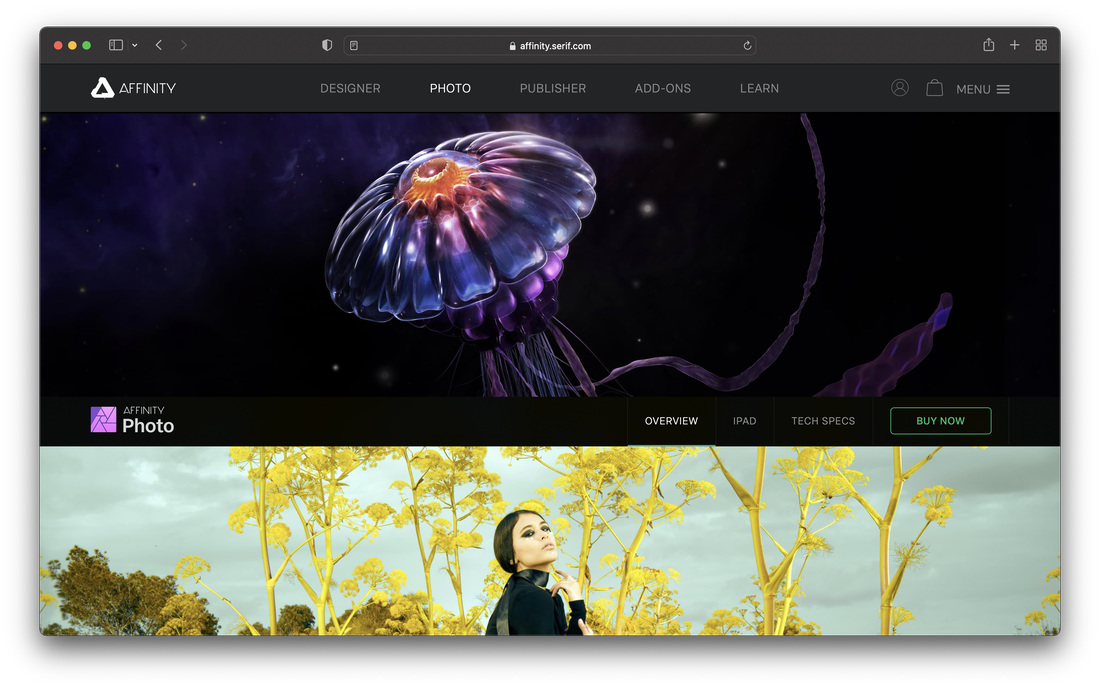Click the Safari privacy shield icon
Image resolution: width=1100 pixels, height=688 pixels.
click(326, 45)
